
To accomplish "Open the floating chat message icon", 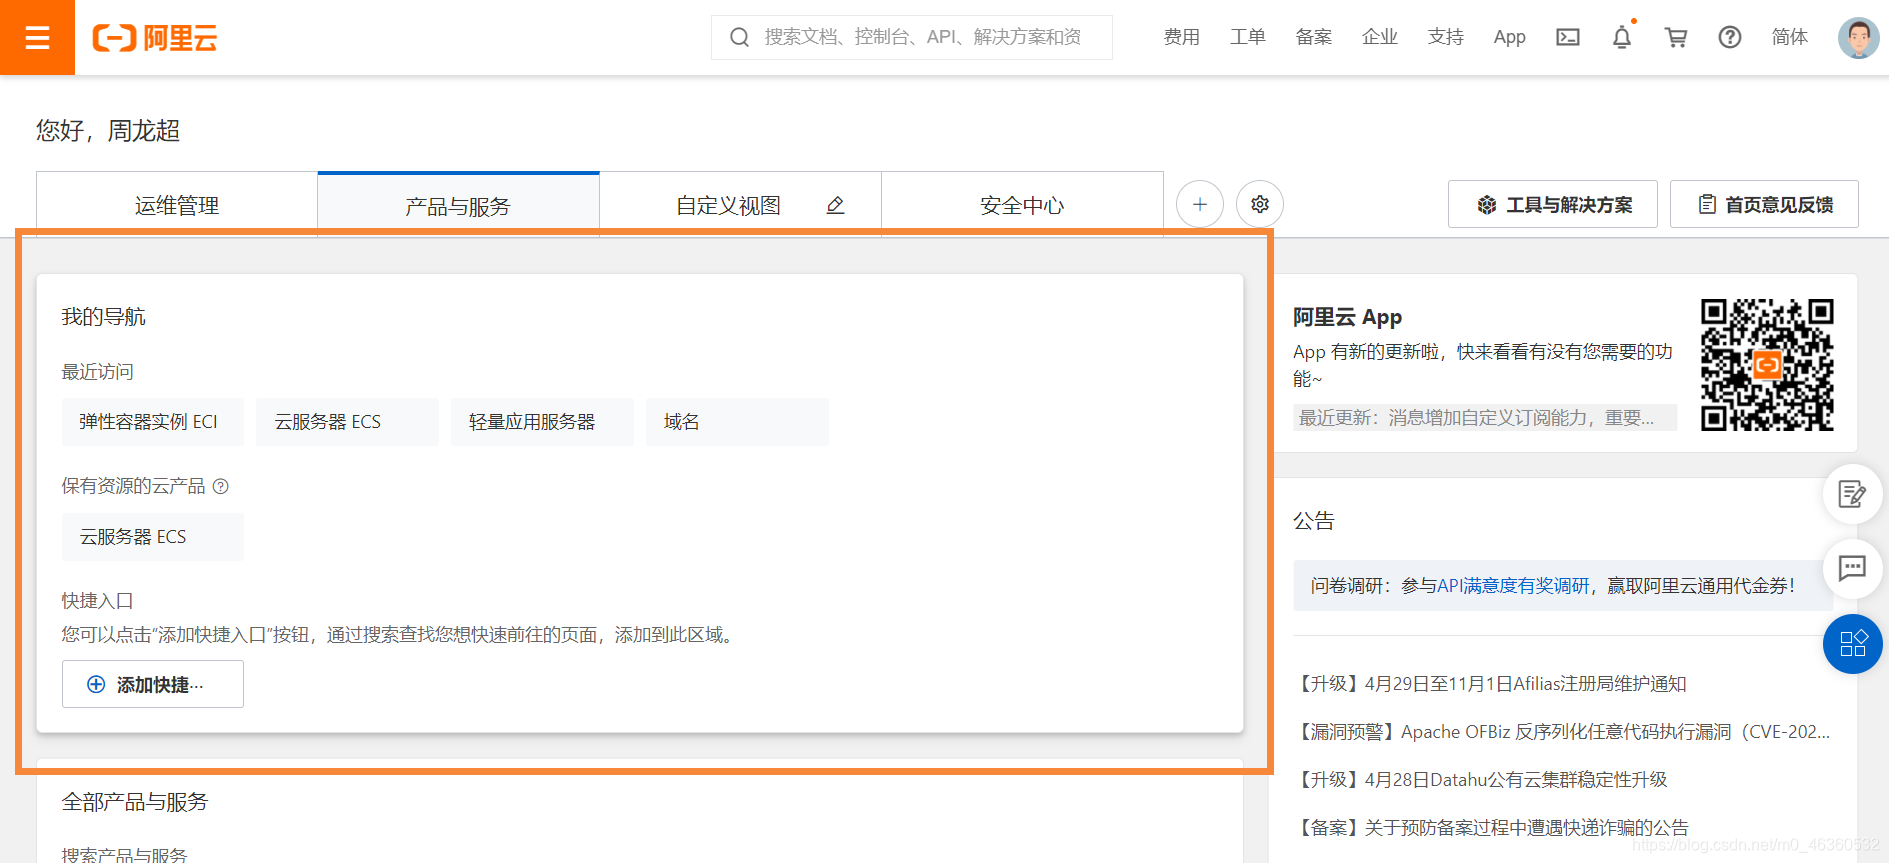I will 1852,569.
